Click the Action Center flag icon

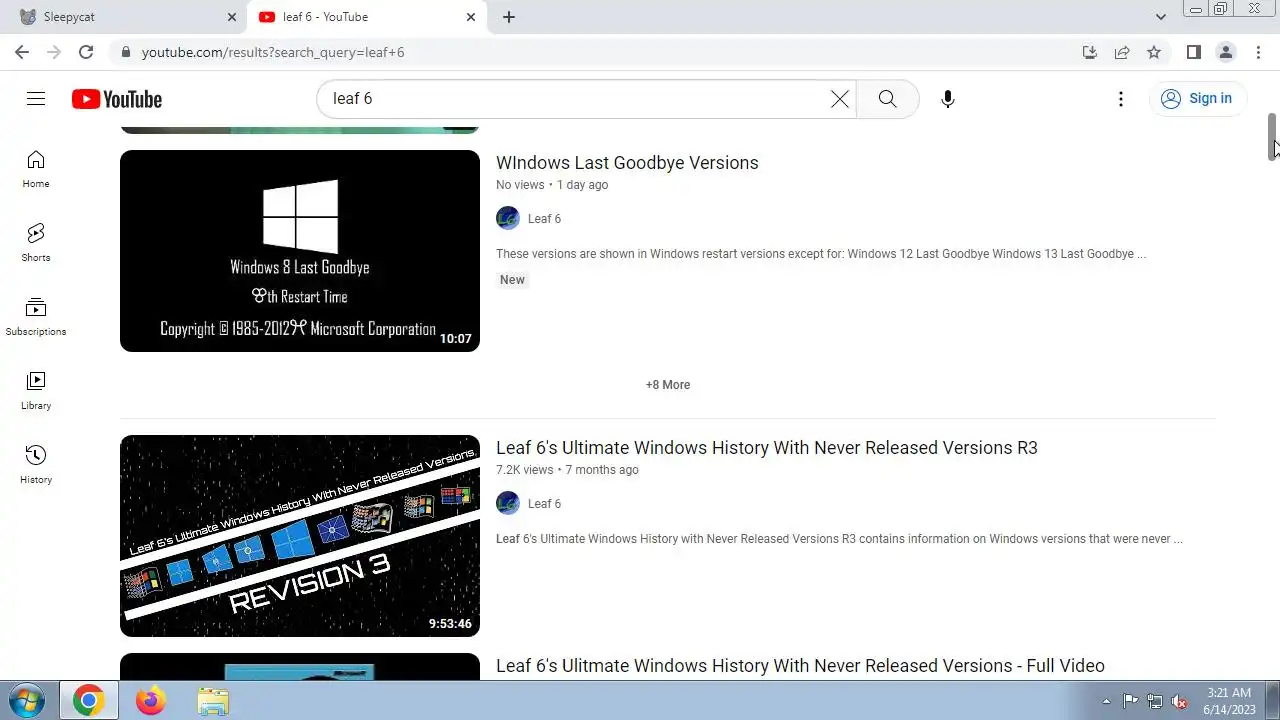point(1131,701)
